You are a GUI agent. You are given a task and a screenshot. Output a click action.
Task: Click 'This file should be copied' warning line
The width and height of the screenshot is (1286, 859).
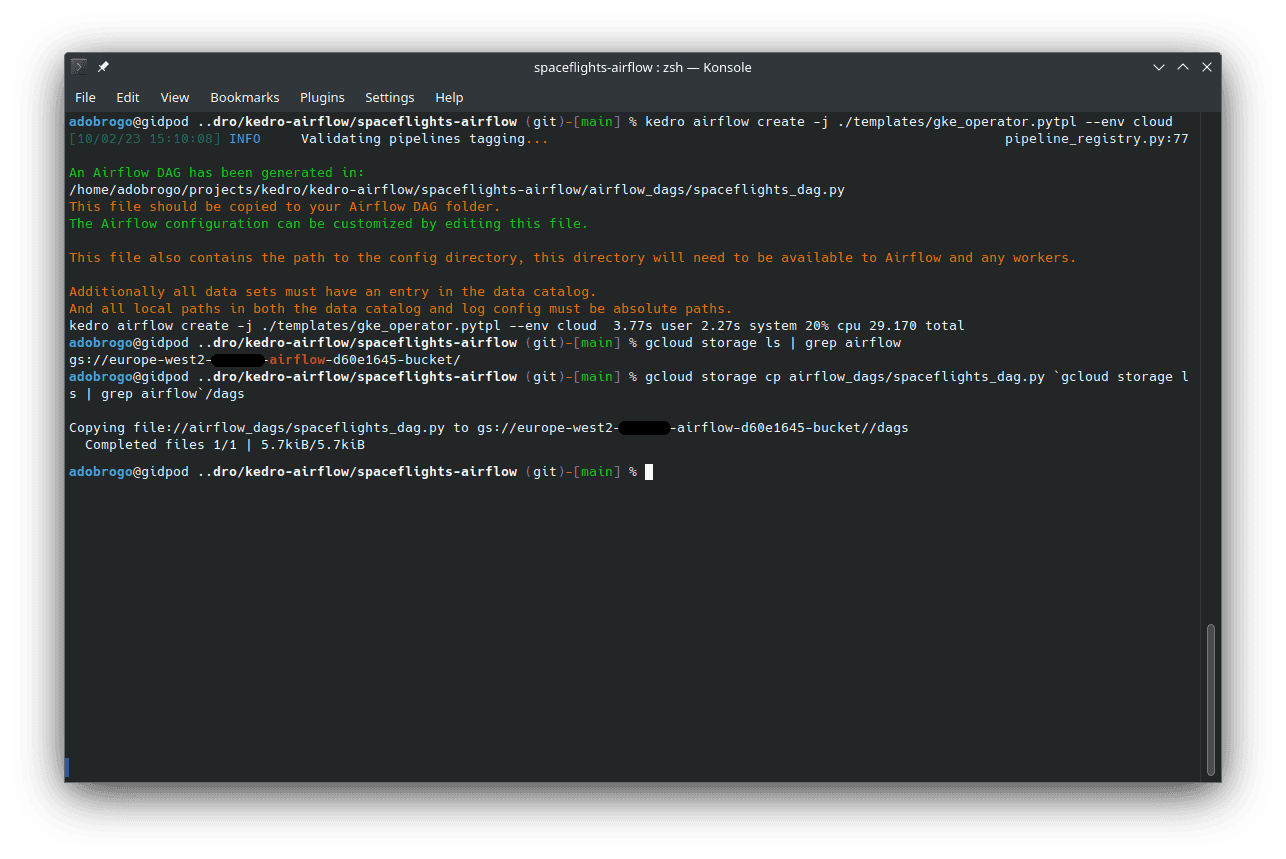pyautogui.click(x=285, y=207)
